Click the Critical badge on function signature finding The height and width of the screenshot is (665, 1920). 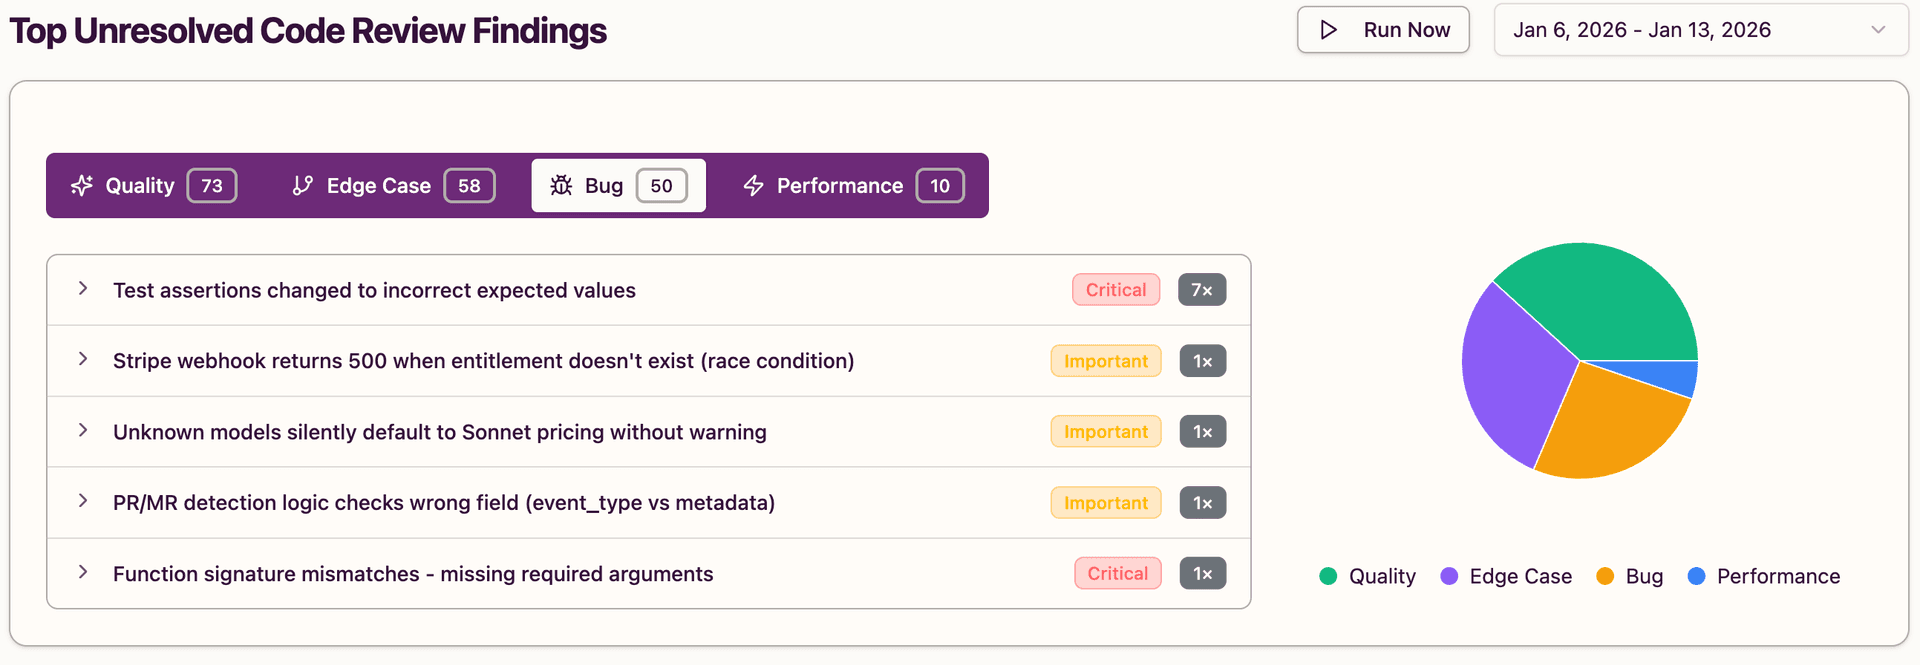tap(1117, 573)
